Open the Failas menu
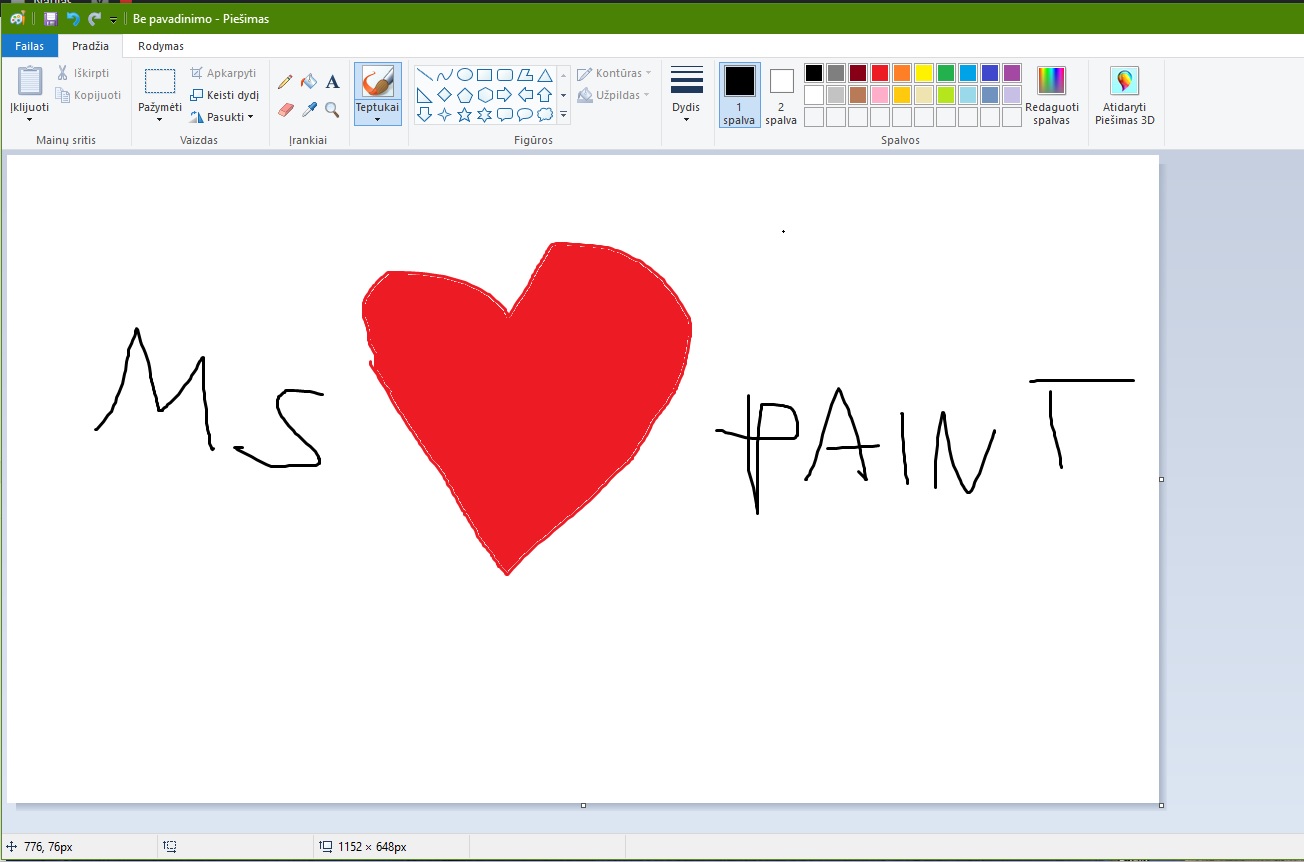1304x862 pixels. (29, 46)
